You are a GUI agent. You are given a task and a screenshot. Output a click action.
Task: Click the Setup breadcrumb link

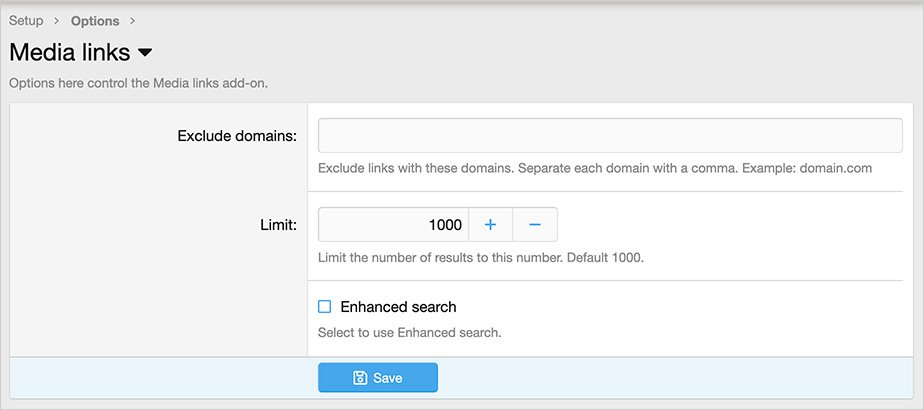click(x=26, y=20)
